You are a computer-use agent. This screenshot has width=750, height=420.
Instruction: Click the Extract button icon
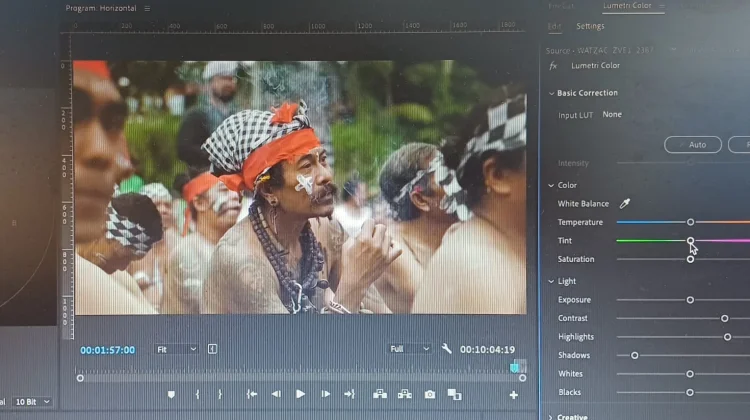(405, 394)
